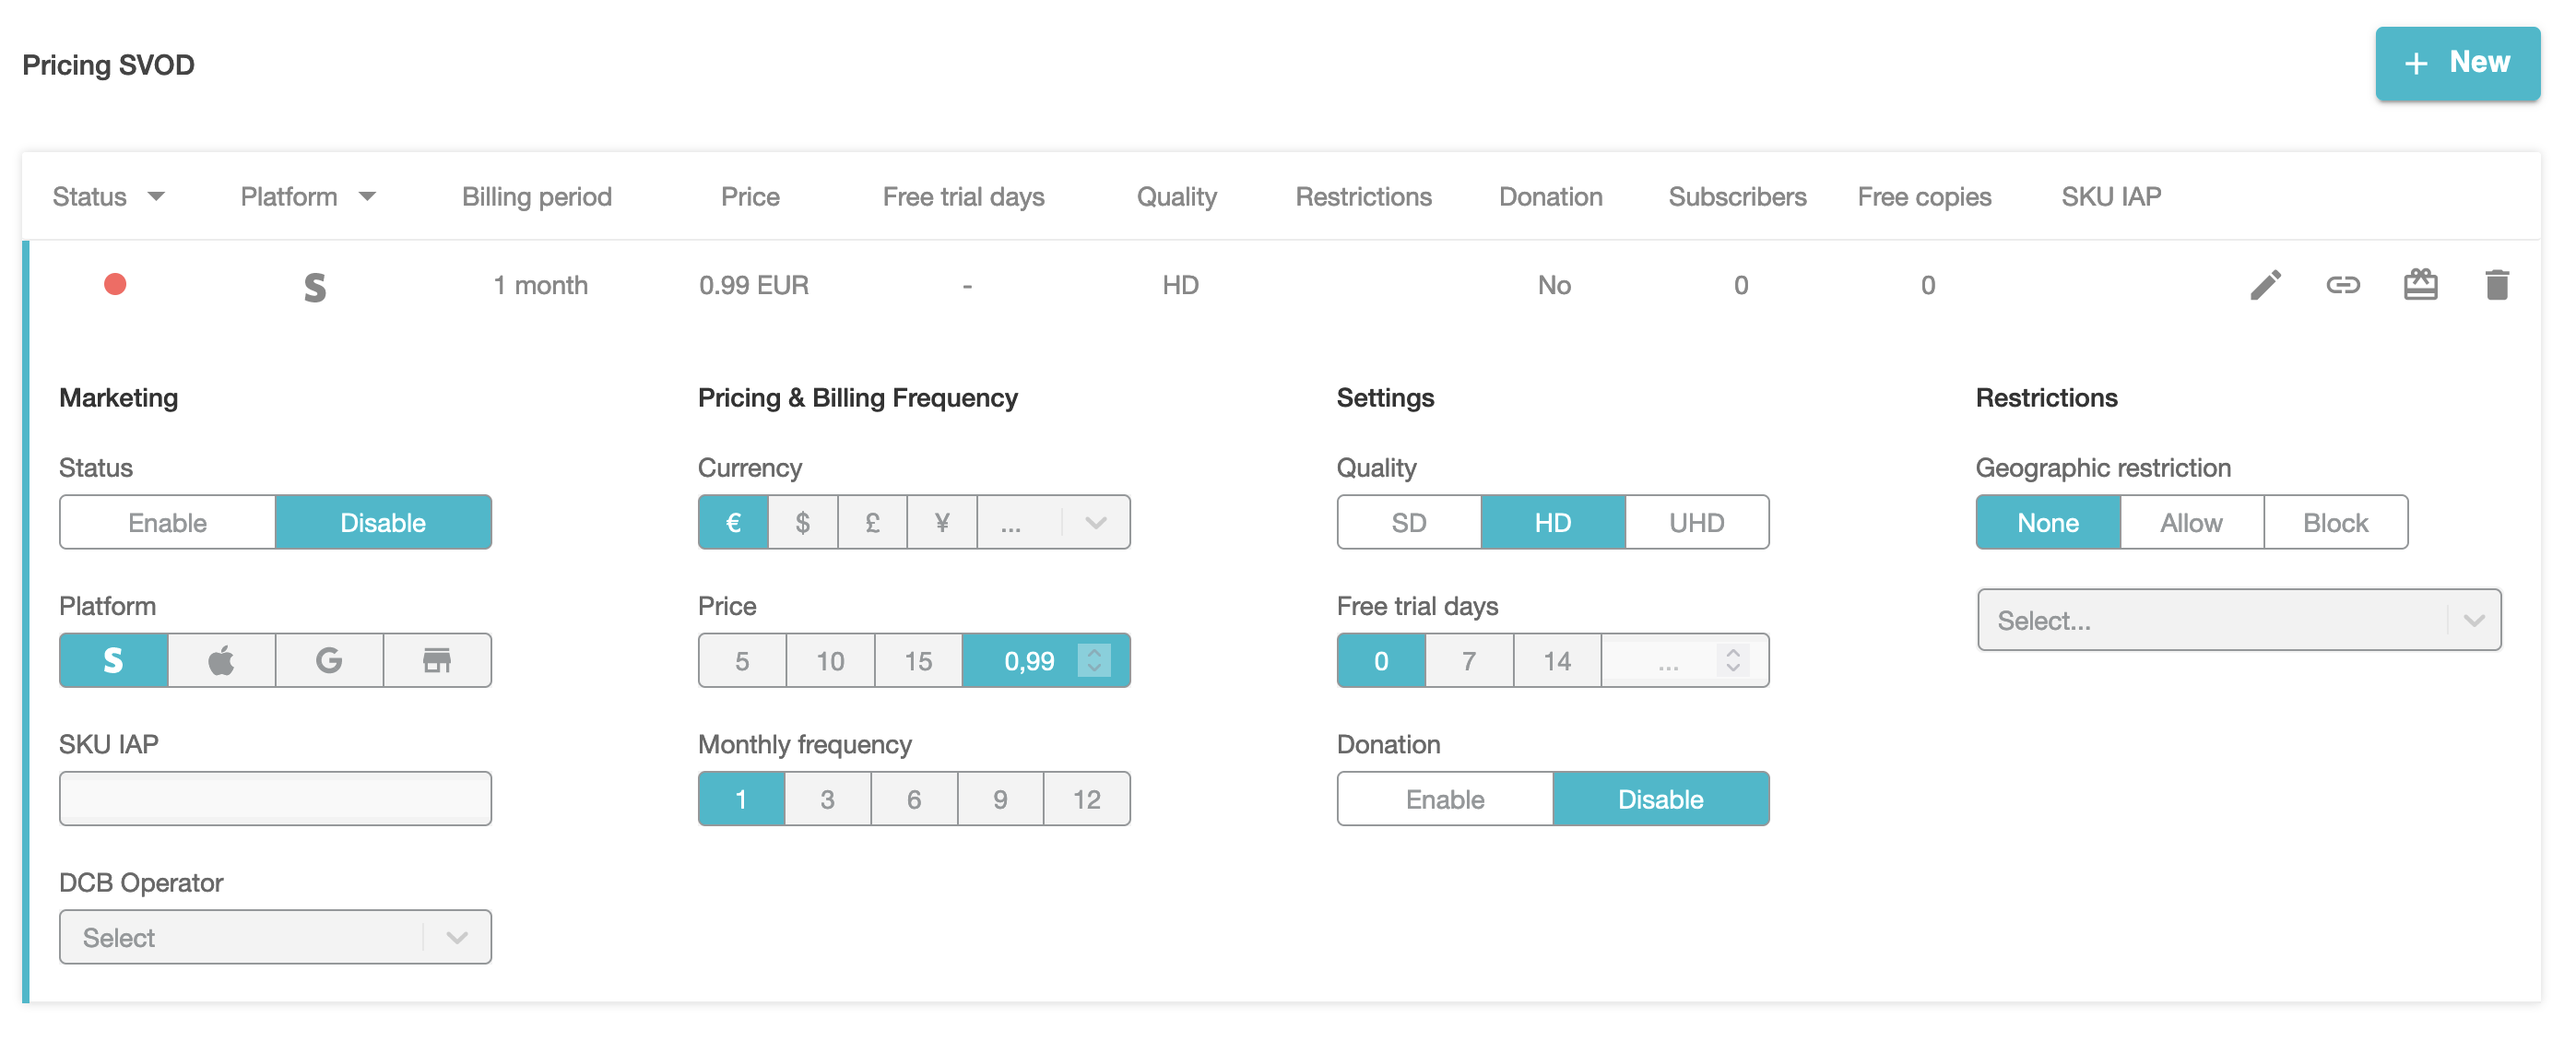Set monthly frequency to 9
The height and width of the screenshot is (1042, 2576).
1000,799
